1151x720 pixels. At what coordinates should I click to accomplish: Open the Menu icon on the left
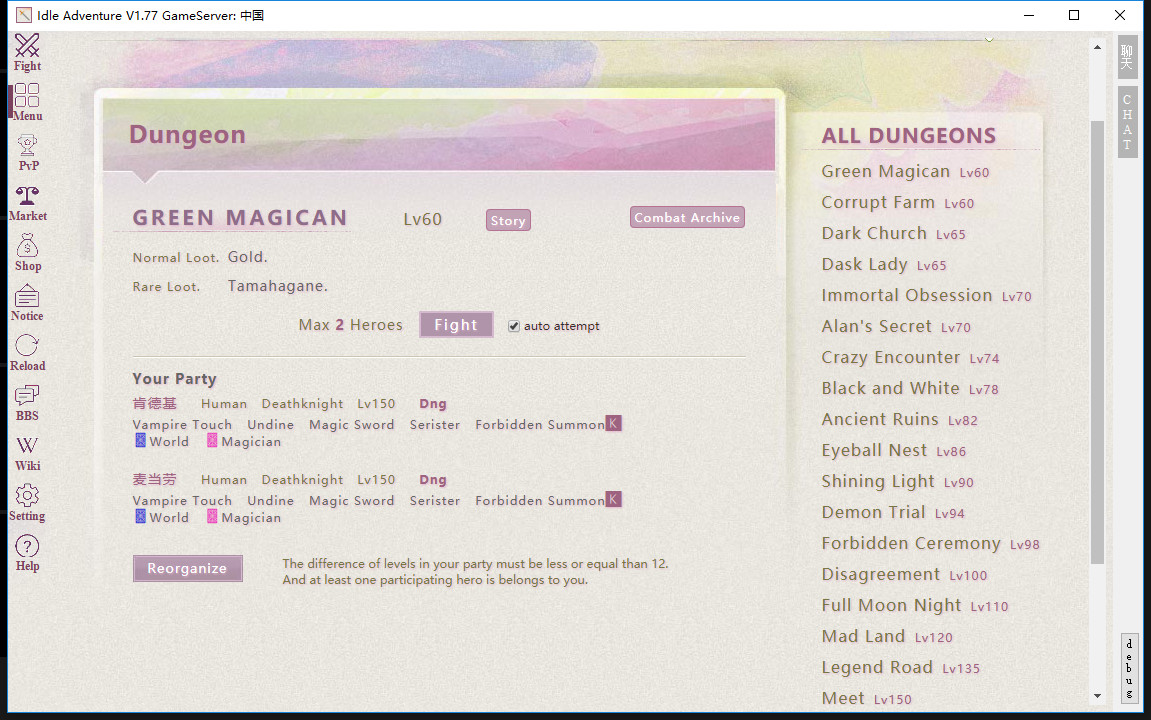click(27, 97)
